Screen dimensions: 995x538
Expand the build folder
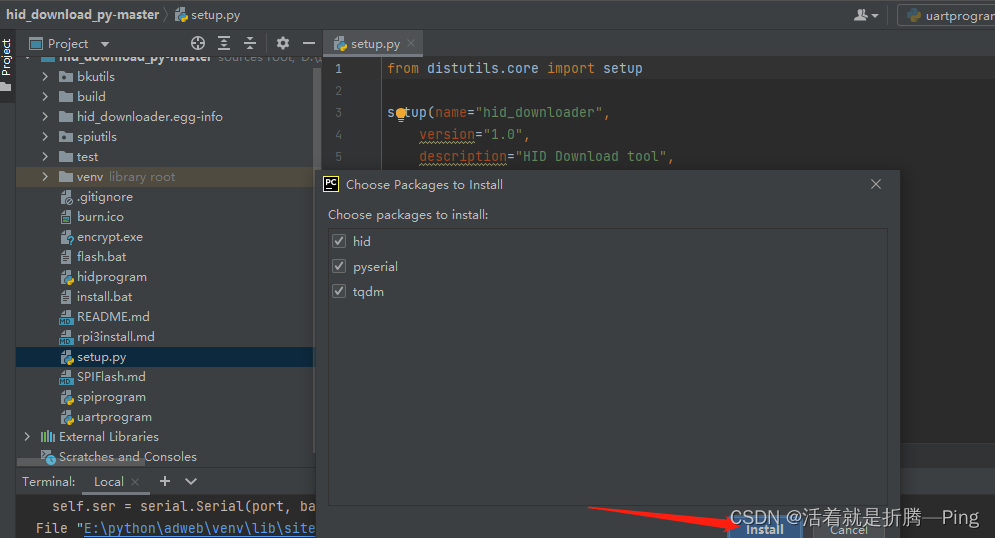click(45, 96)
